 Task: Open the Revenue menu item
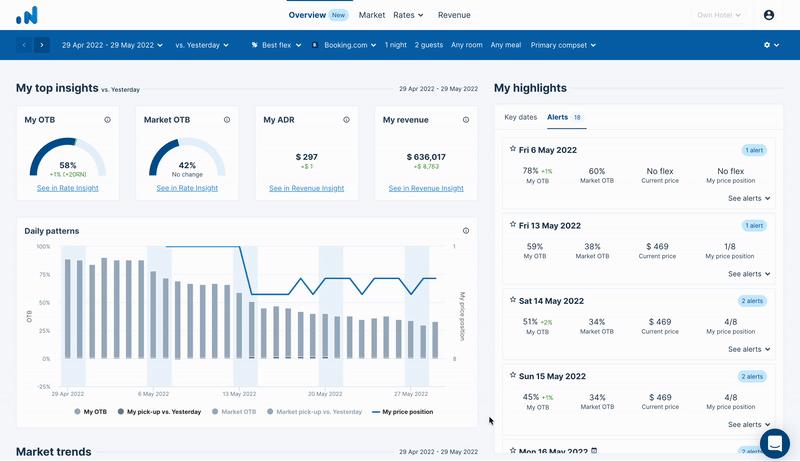tap(454, 15)
